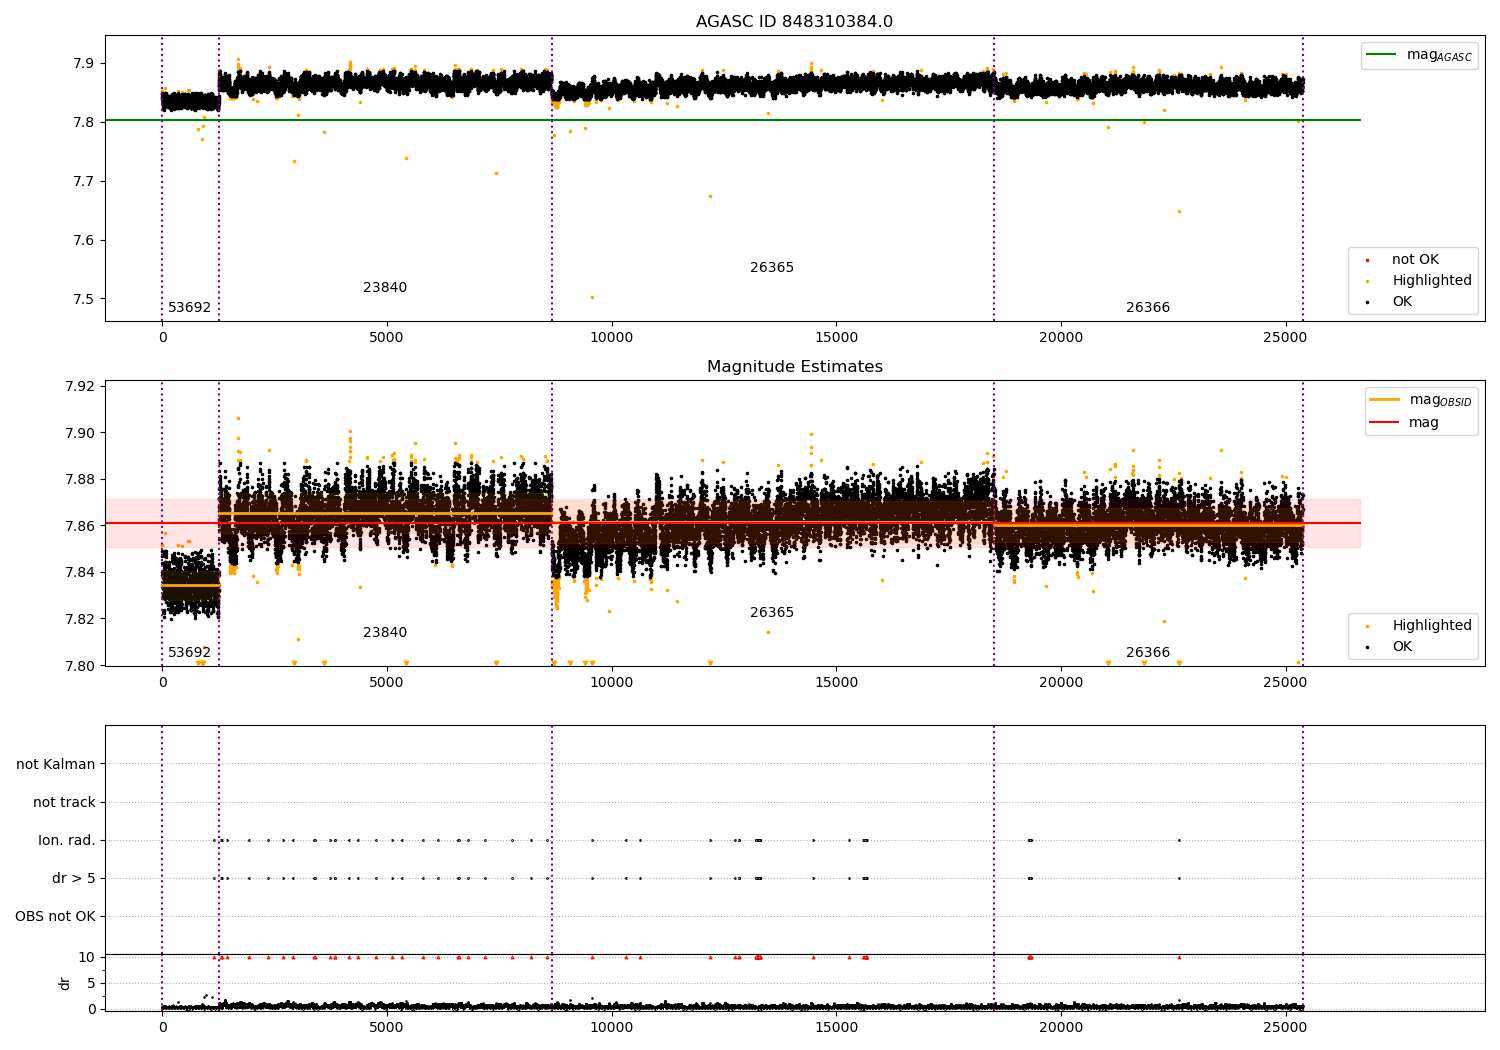Click the 'not Kalman' row label
This screenshot has width=1500, height=1050.
click(x=56, y=765)
